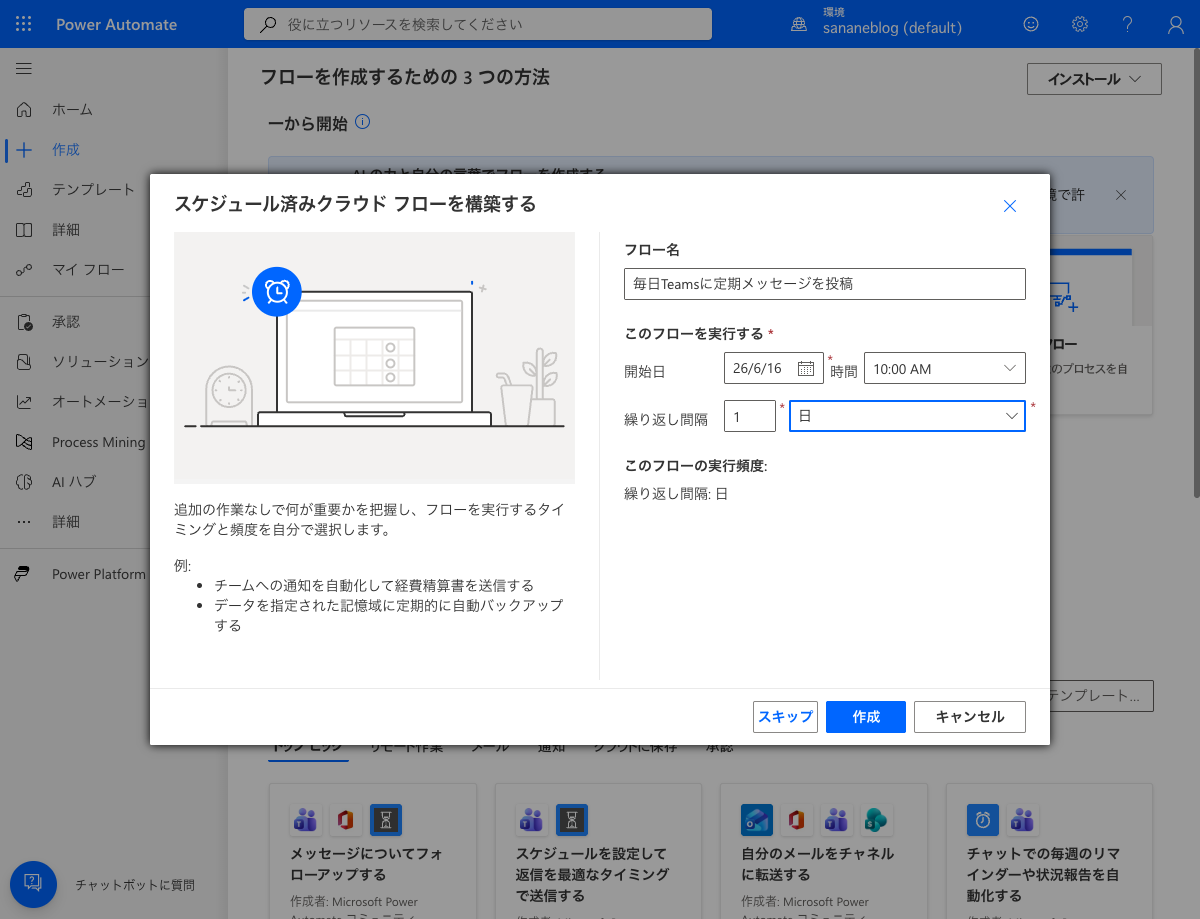The image size is (1200, 919).
Task: Click the ソリューション sidebar icon
Action: tap(25, 362)
